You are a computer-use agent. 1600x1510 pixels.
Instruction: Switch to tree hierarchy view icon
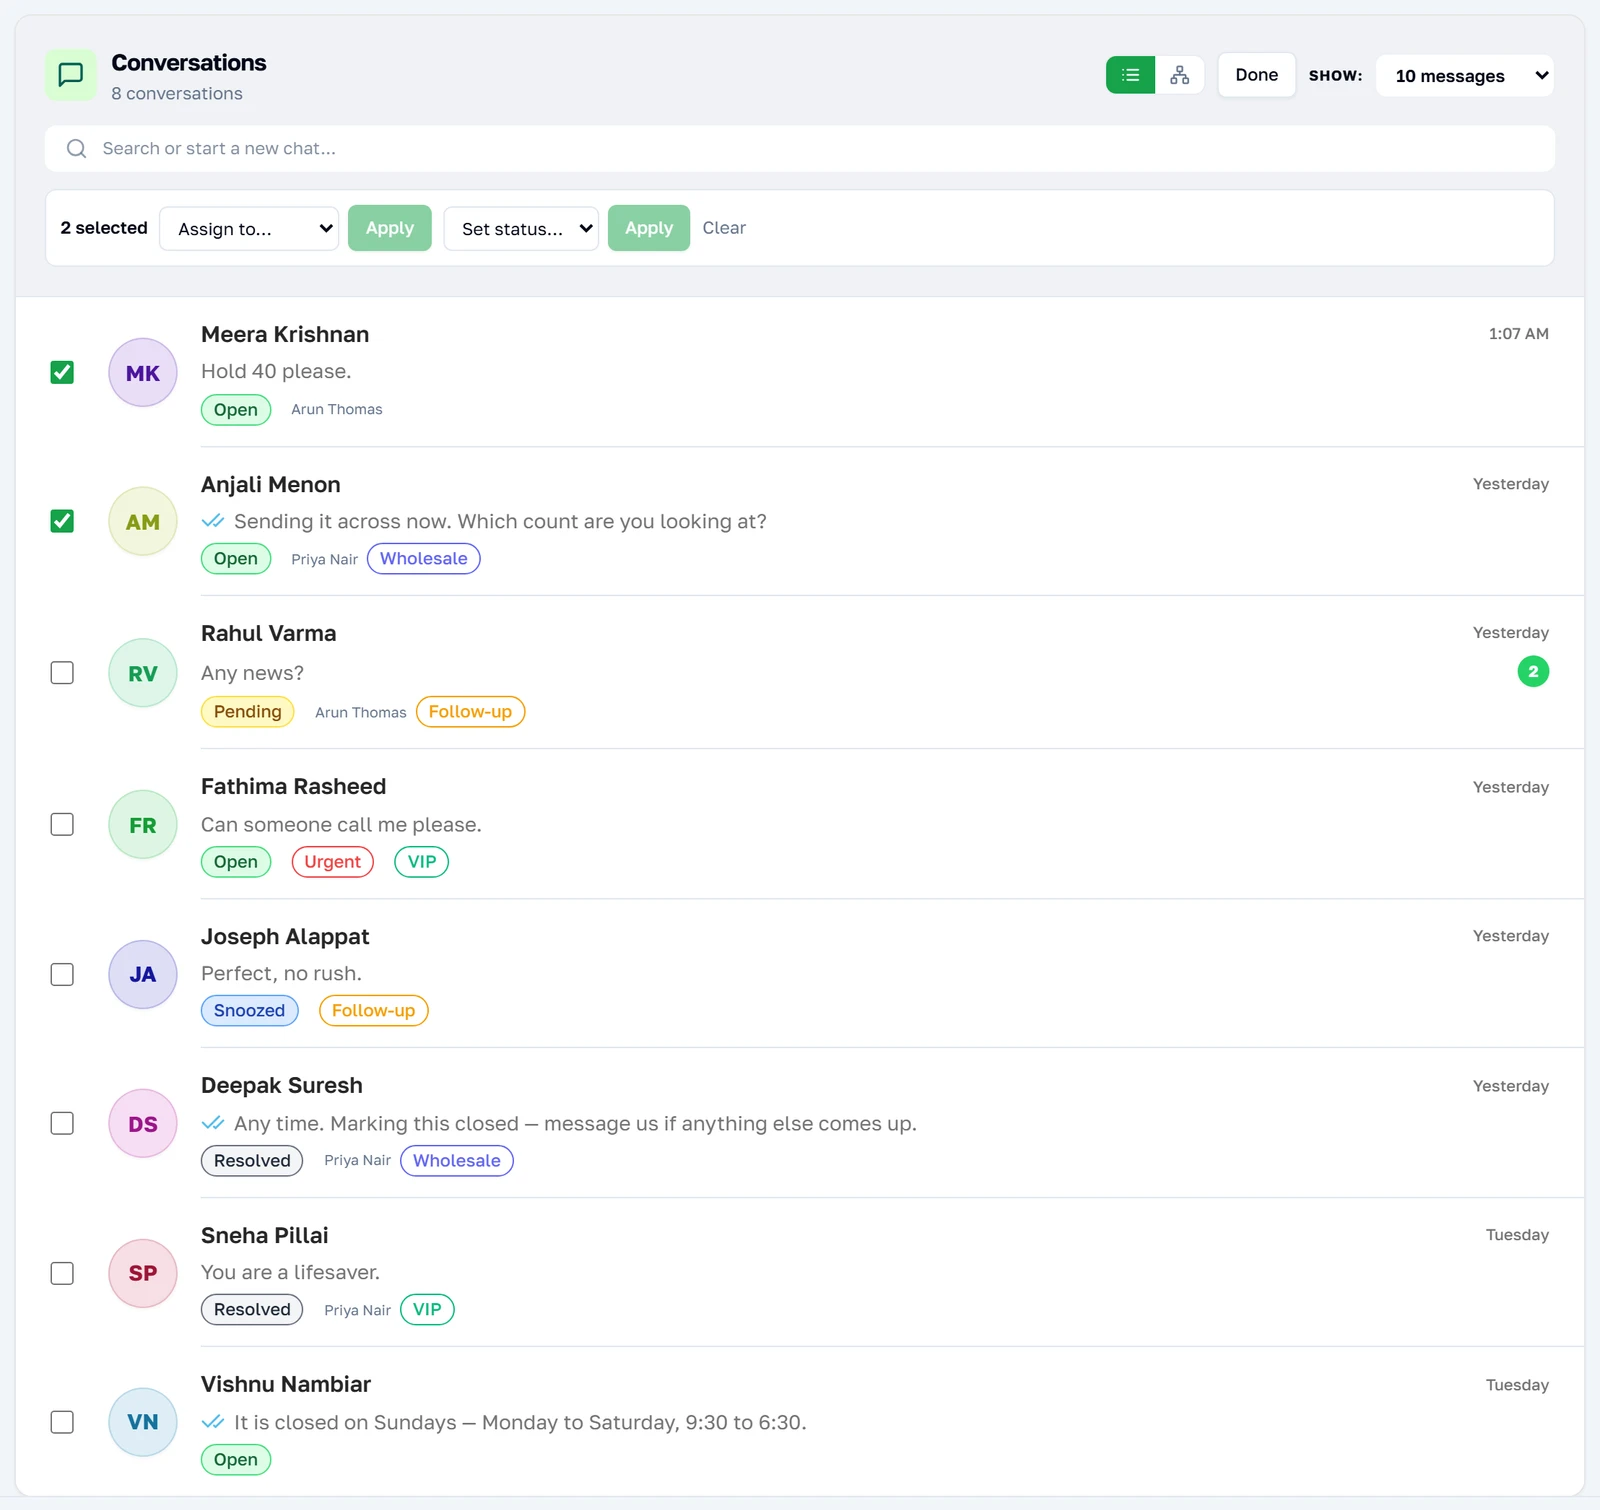point(1180,75)
